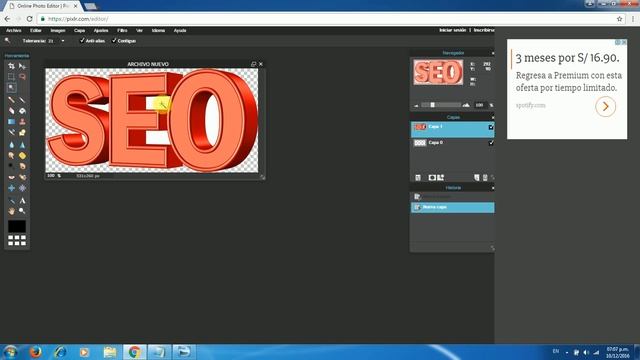The width and height of the screenshot is (640, 360).
Task: Open the Imagen menu
Action: [58, 31]
